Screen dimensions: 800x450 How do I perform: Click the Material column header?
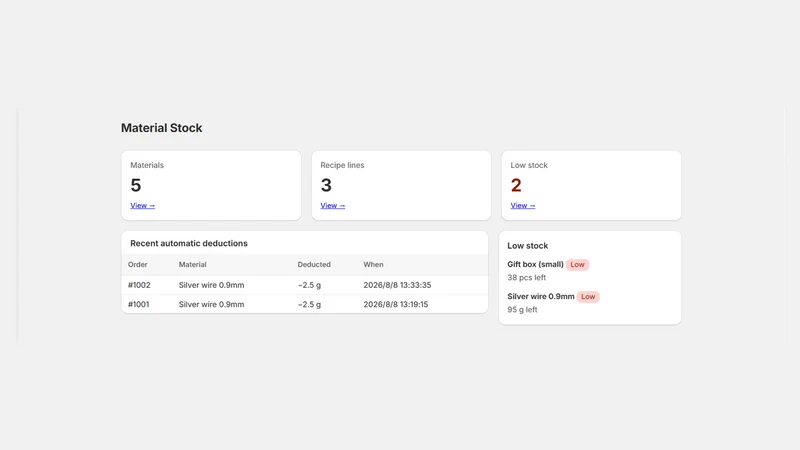tap(192, 264)
